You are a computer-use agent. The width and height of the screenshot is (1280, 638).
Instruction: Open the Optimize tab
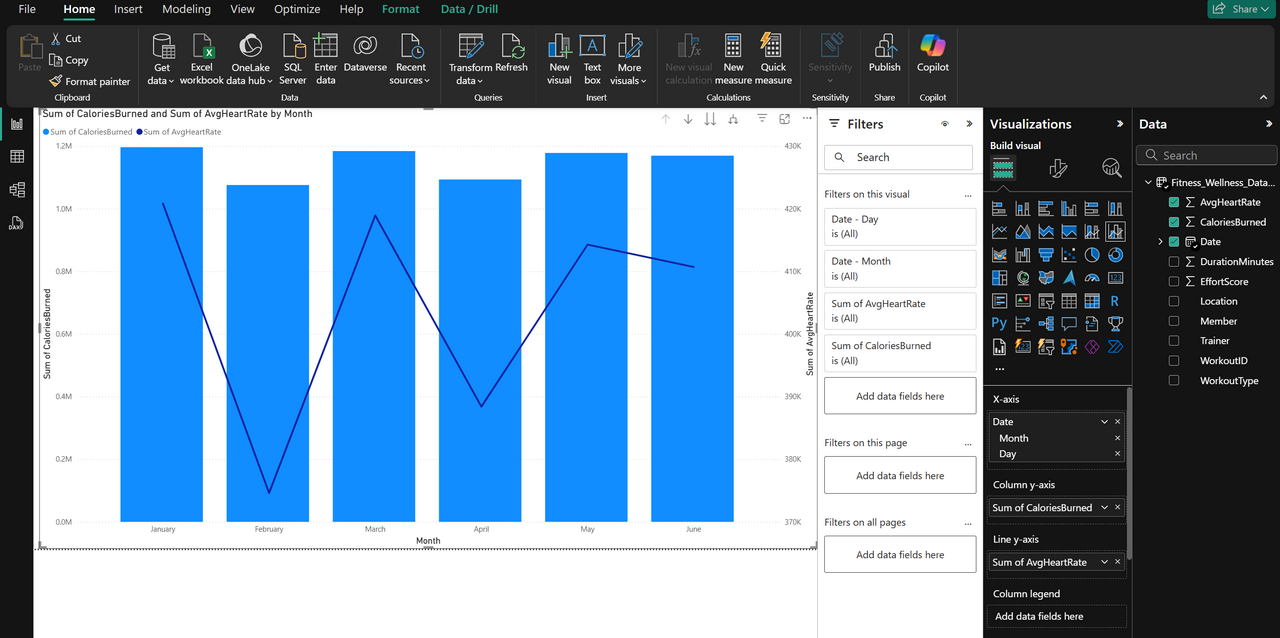click(297, 9)
